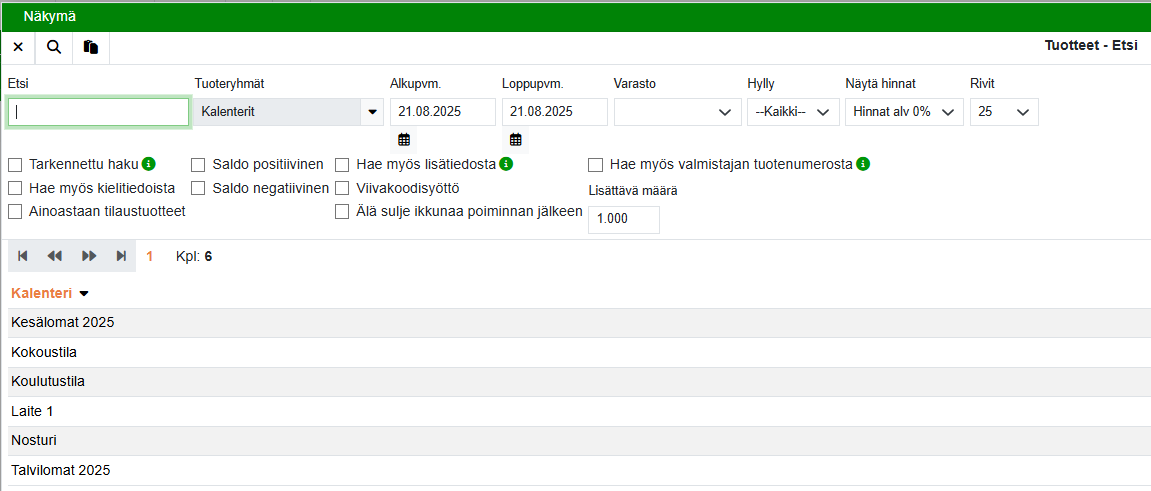1151x491 pixels.
Task: Toggle the Viivakoodisyöttö checkbox
Action: tap(342, 188)
